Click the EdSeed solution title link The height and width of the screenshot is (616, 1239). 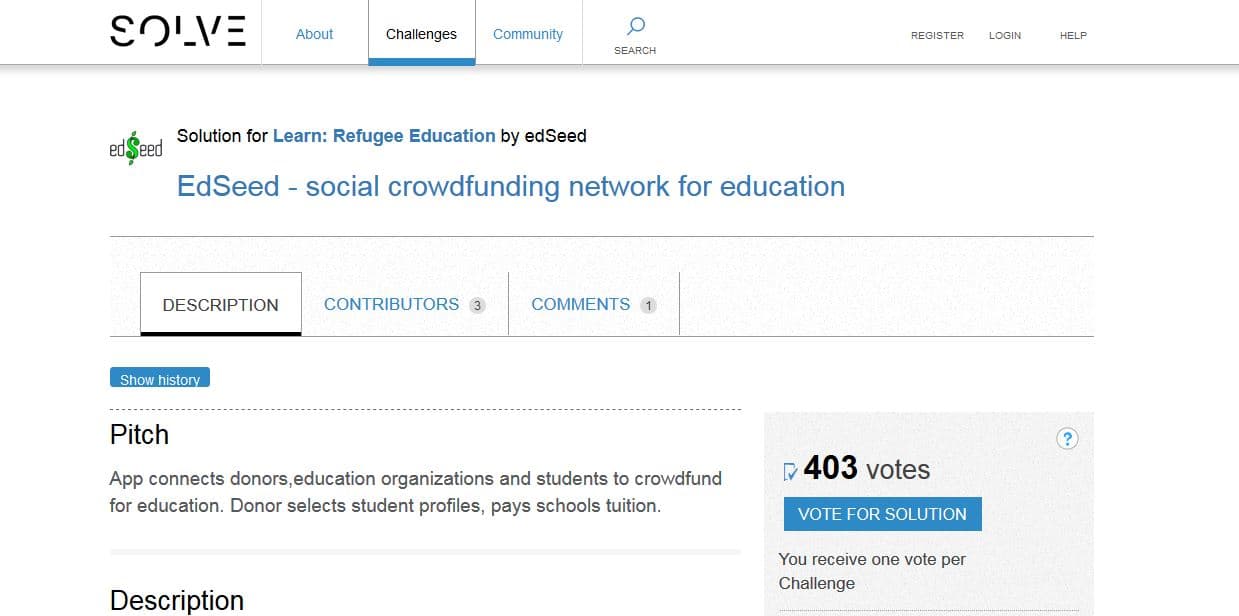click(510, 186)
